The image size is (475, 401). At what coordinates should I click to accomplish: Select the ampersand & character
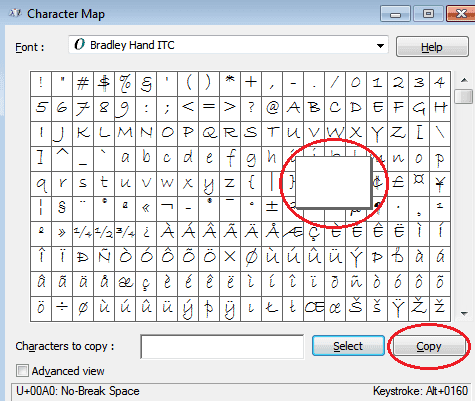click(146, 83)
